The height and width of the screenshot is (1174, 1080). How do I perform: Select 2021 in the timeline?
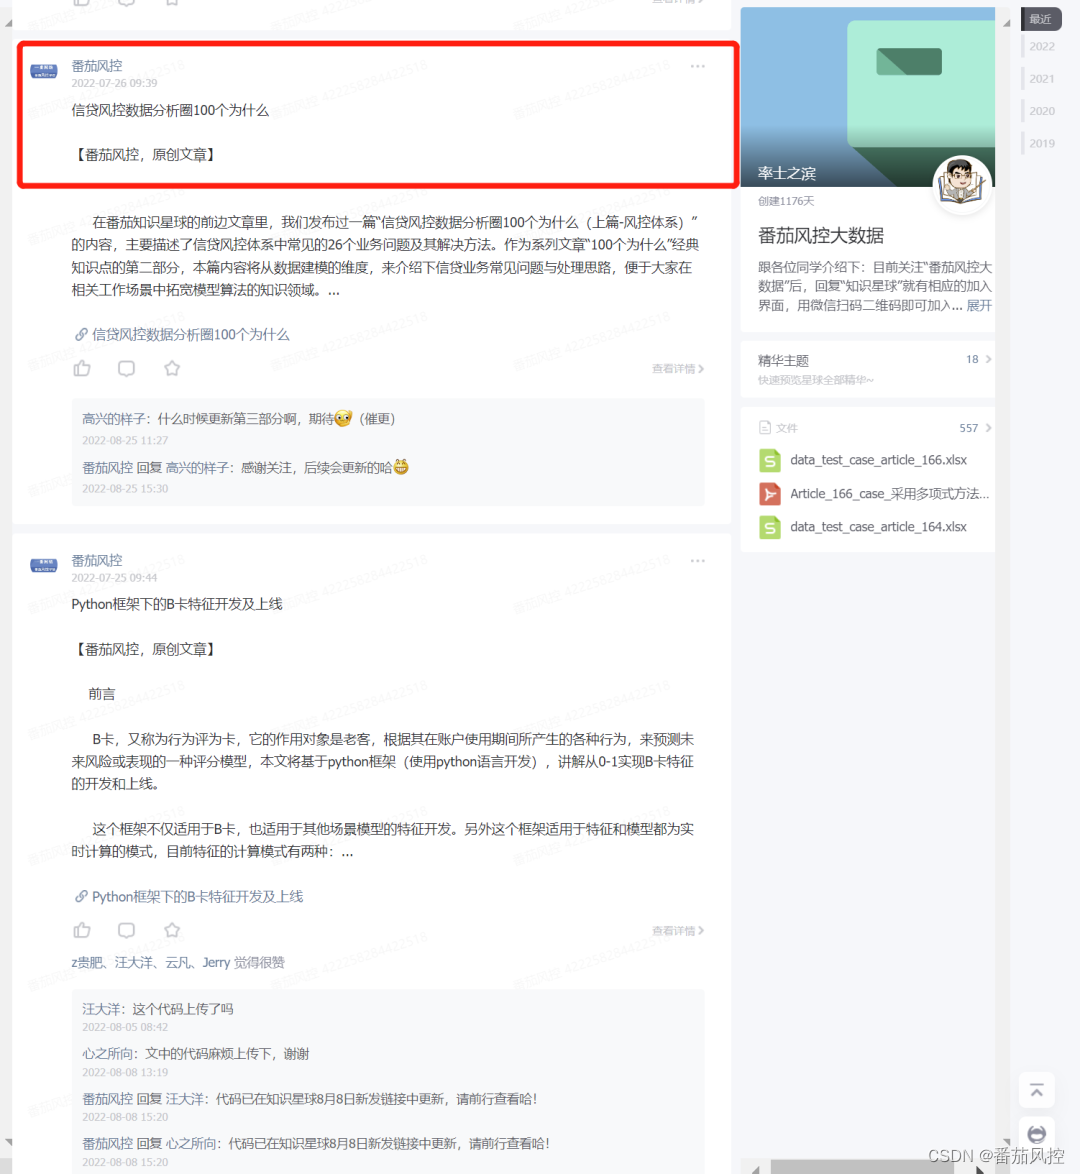(1042, 79)
